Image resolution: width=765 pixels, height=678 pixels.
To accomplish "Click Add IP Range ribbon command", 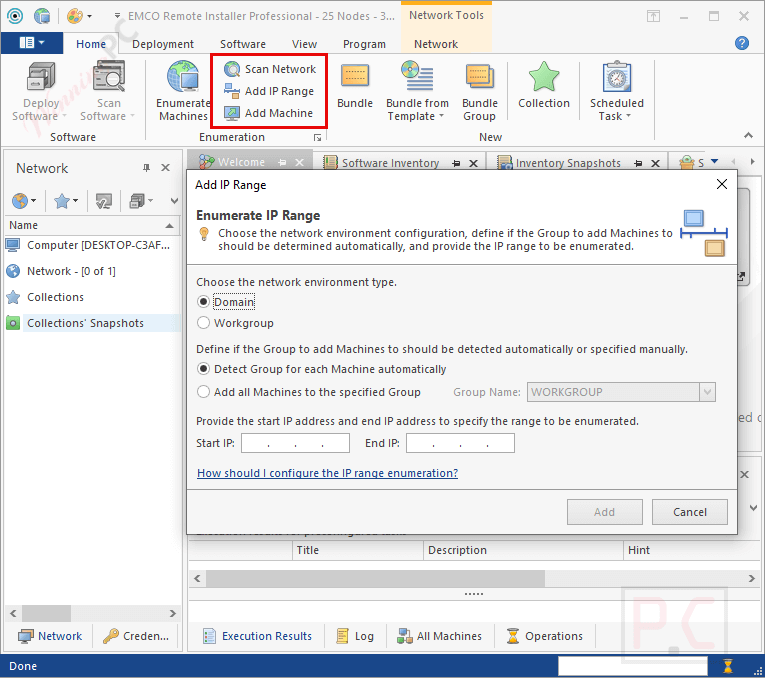I will point(269,91).
